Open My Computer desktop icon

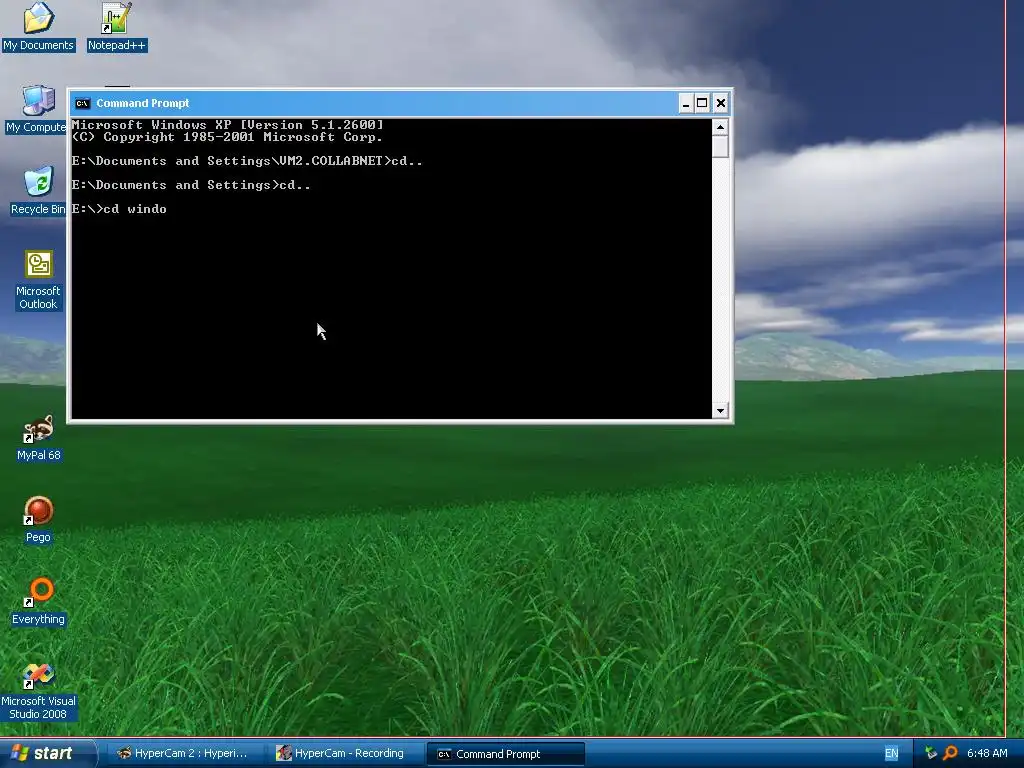coord(37,109)
